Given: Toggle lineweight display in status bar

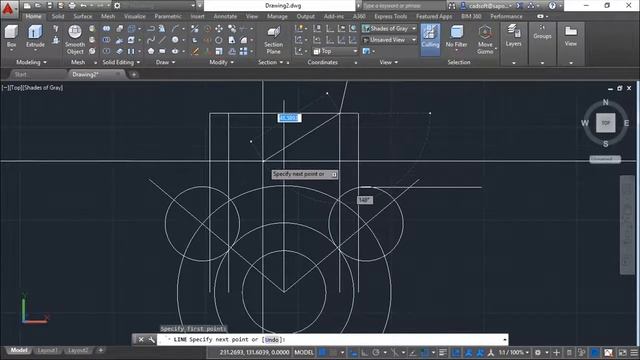Looking at the screenshot, I should click(x=443, y=352).
